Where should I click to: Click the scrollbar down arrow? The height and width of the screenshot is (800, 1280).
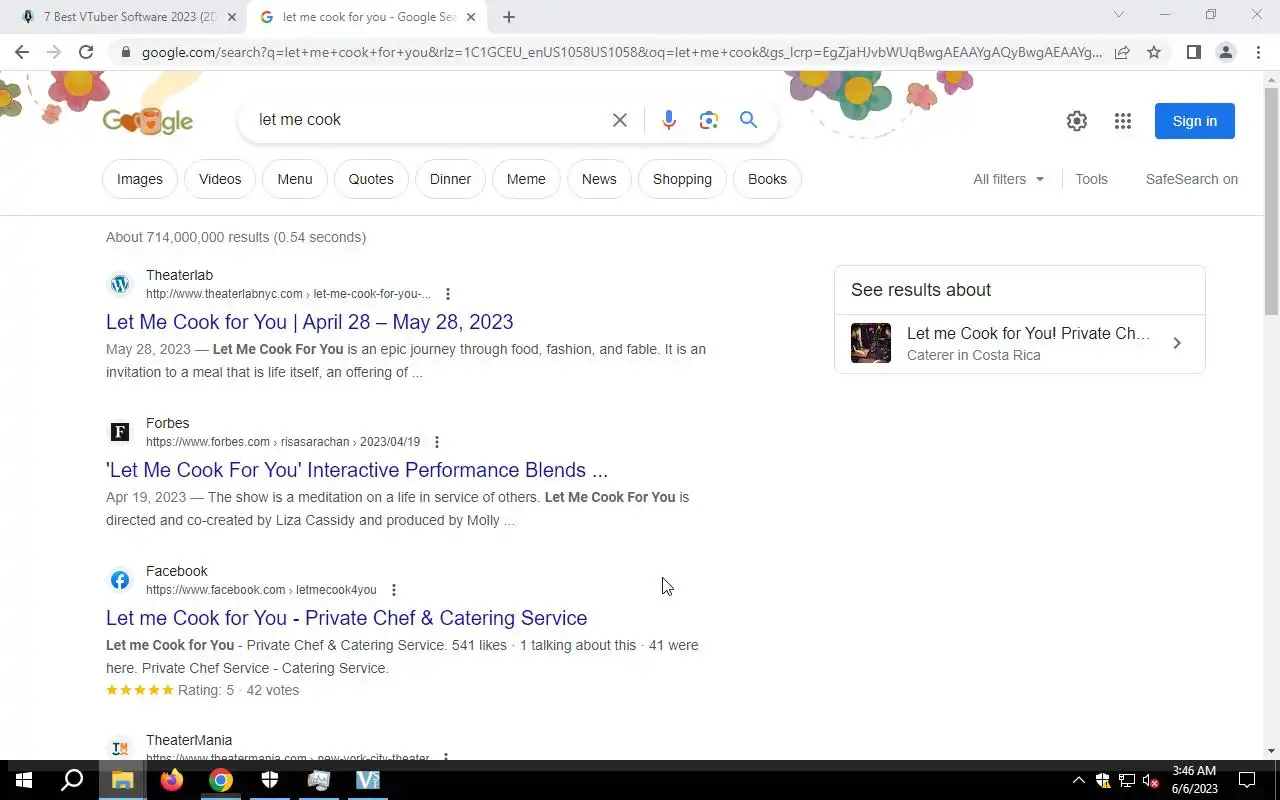[1271, 751]
